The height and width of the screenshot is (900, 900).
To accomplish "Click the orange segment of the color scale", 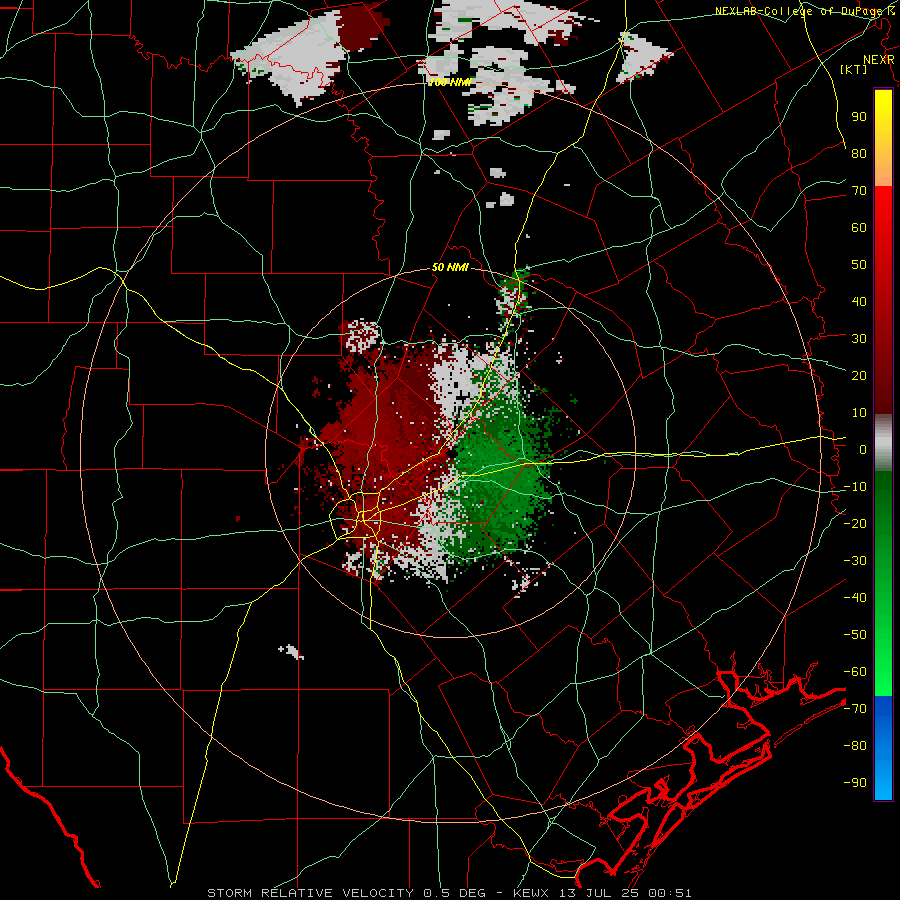I will point(883,170).
